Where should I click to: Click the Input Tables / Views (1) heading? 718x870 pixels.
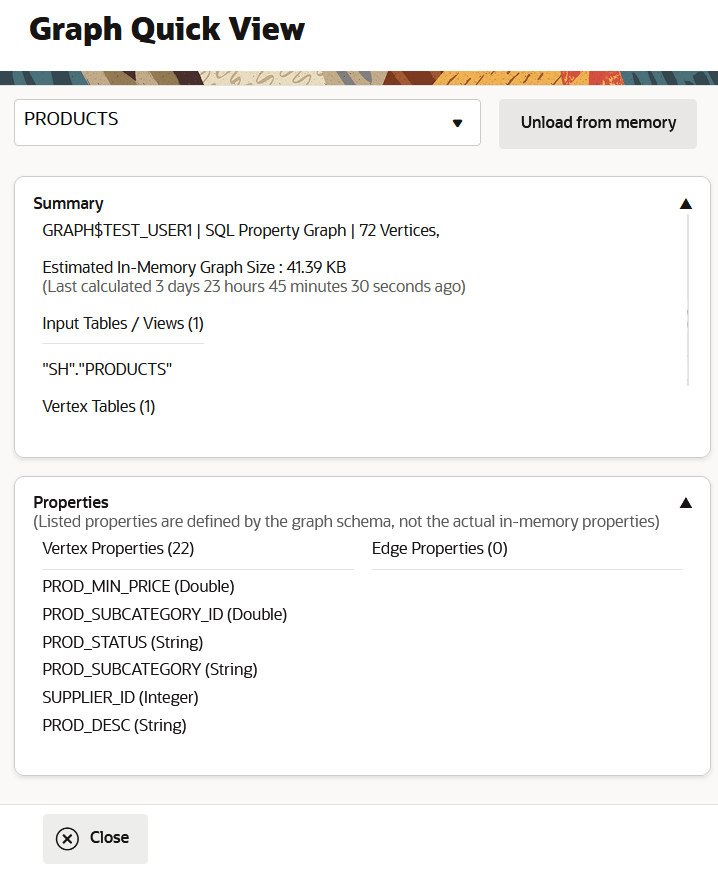point(122,323)
